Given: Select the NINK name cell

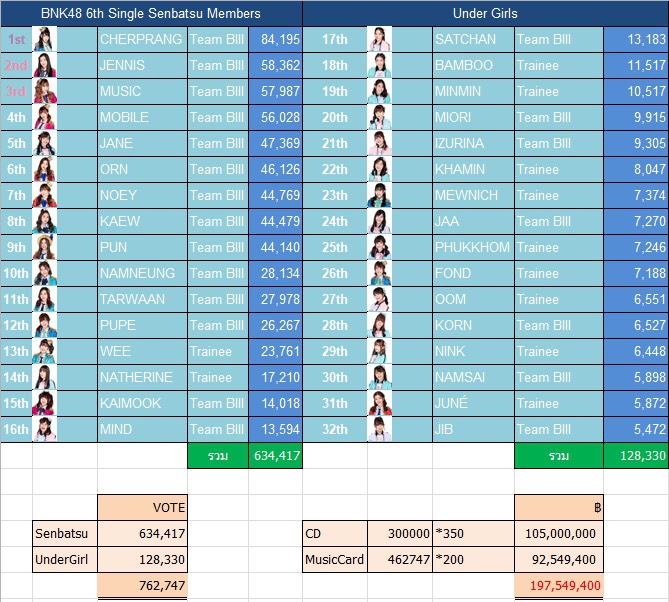Looking at the screenshot, I should [x=473, y=352].
